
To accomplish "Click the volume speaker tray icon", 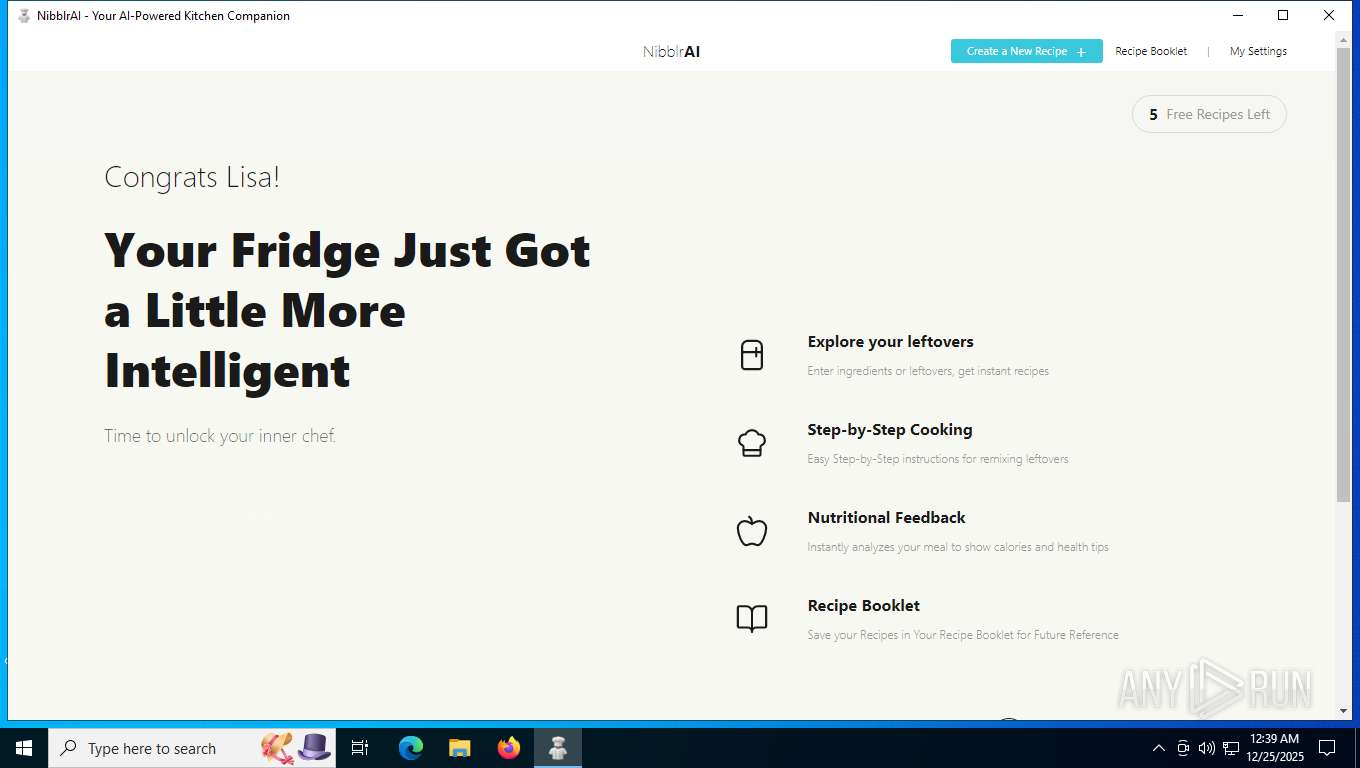I will (1206, 748).
